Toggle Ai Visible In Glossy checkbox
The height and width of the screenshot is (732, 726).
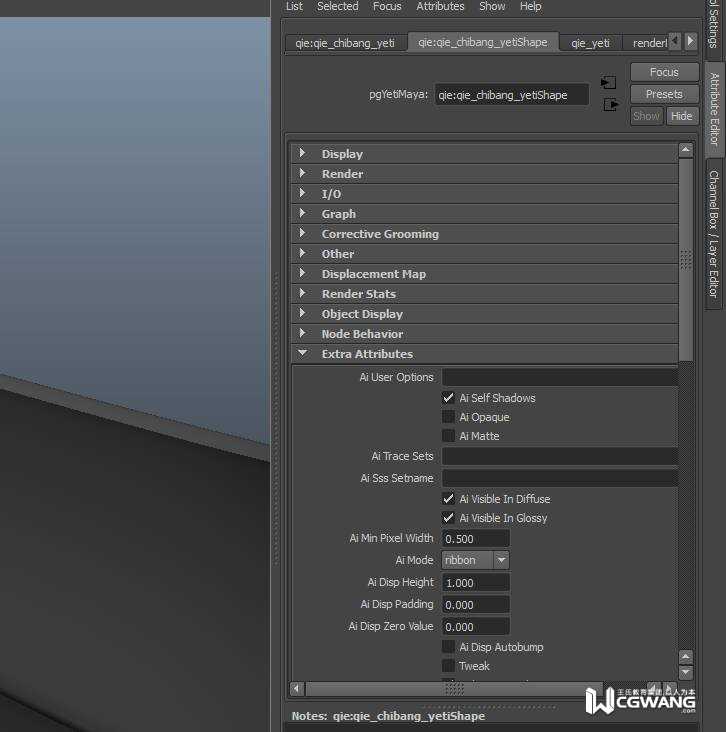coord(448,518)
